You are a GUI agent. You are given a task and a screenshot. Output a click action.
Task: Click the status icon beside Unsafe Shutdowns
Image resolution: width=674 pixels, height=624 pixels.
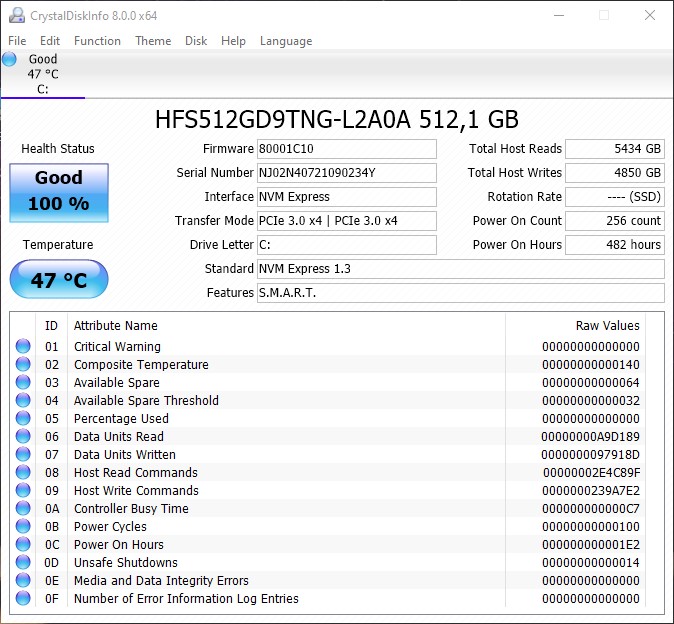coord(23,563)
